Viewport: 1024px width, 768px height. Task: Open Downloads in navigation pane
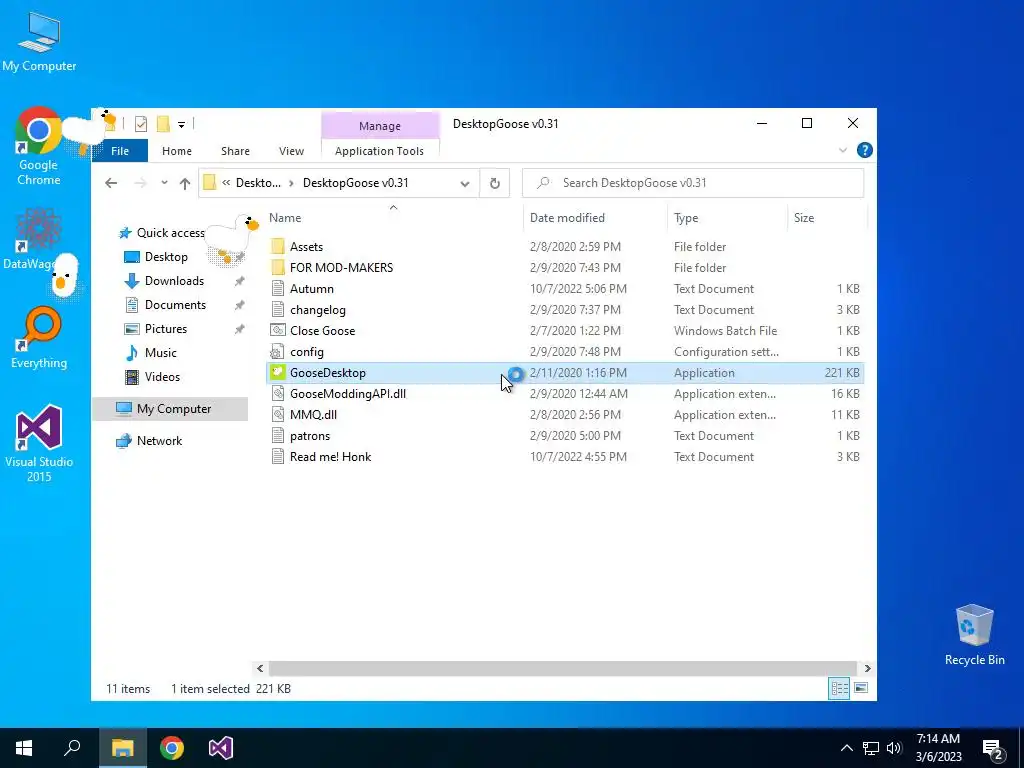tap(174, 281)
